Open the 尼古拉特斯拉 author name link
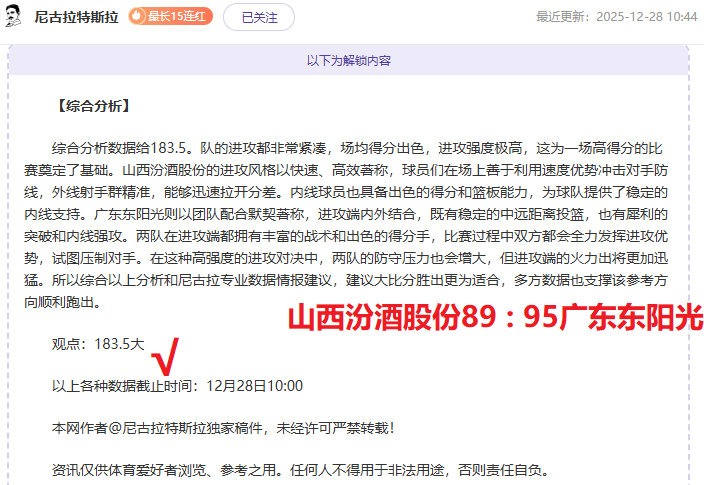 pos(76,17)
